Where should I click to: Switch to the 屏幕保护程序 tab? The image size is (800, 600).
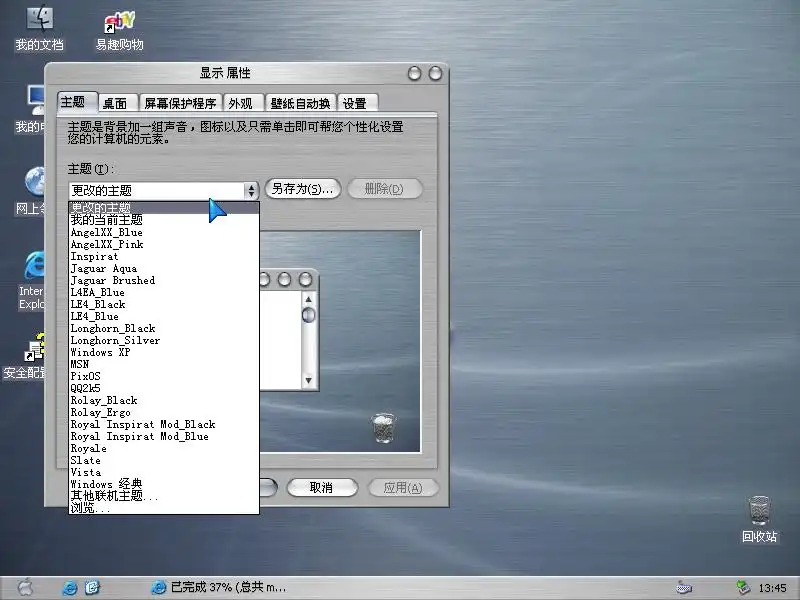[181, 104]
